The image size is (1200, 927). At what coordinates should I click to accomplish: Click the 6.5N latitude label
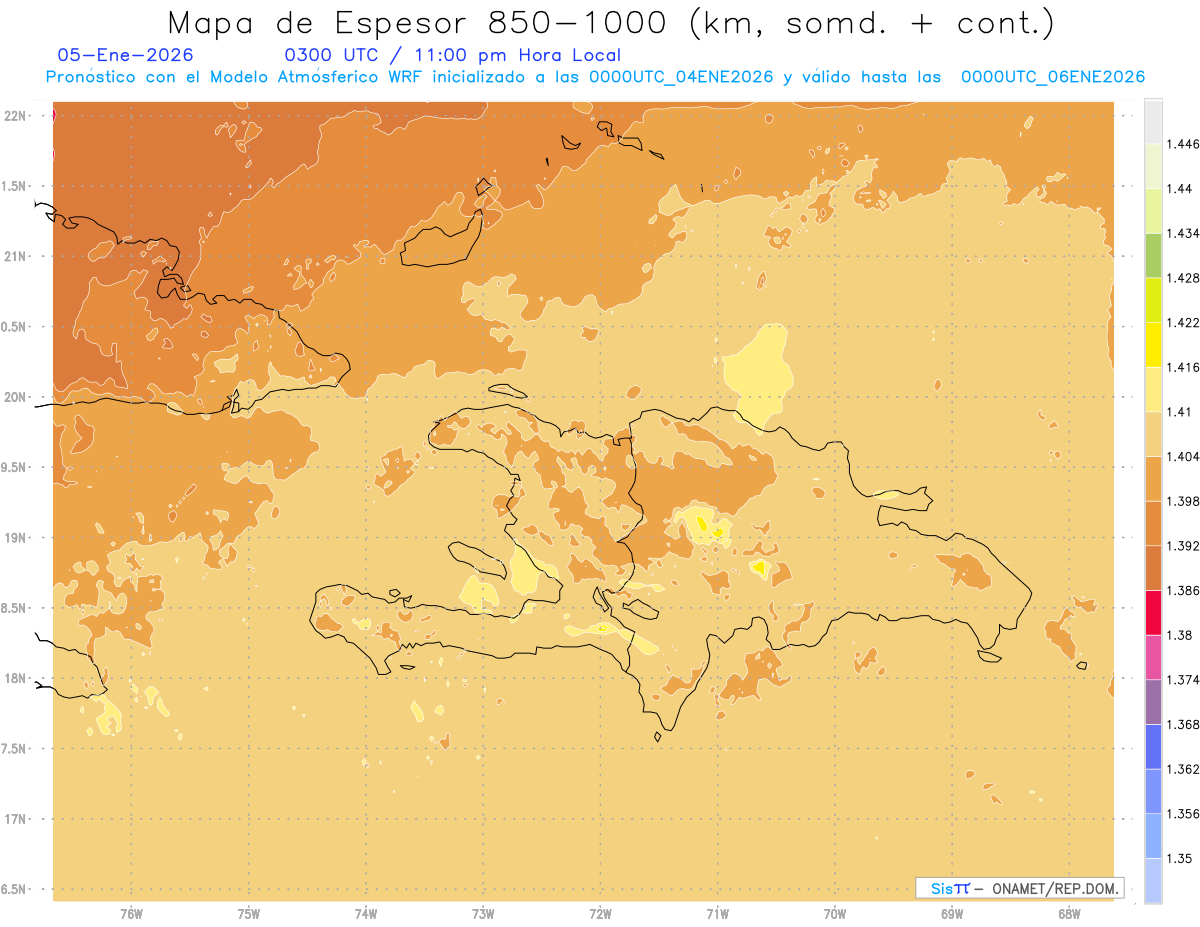[13, 889]
